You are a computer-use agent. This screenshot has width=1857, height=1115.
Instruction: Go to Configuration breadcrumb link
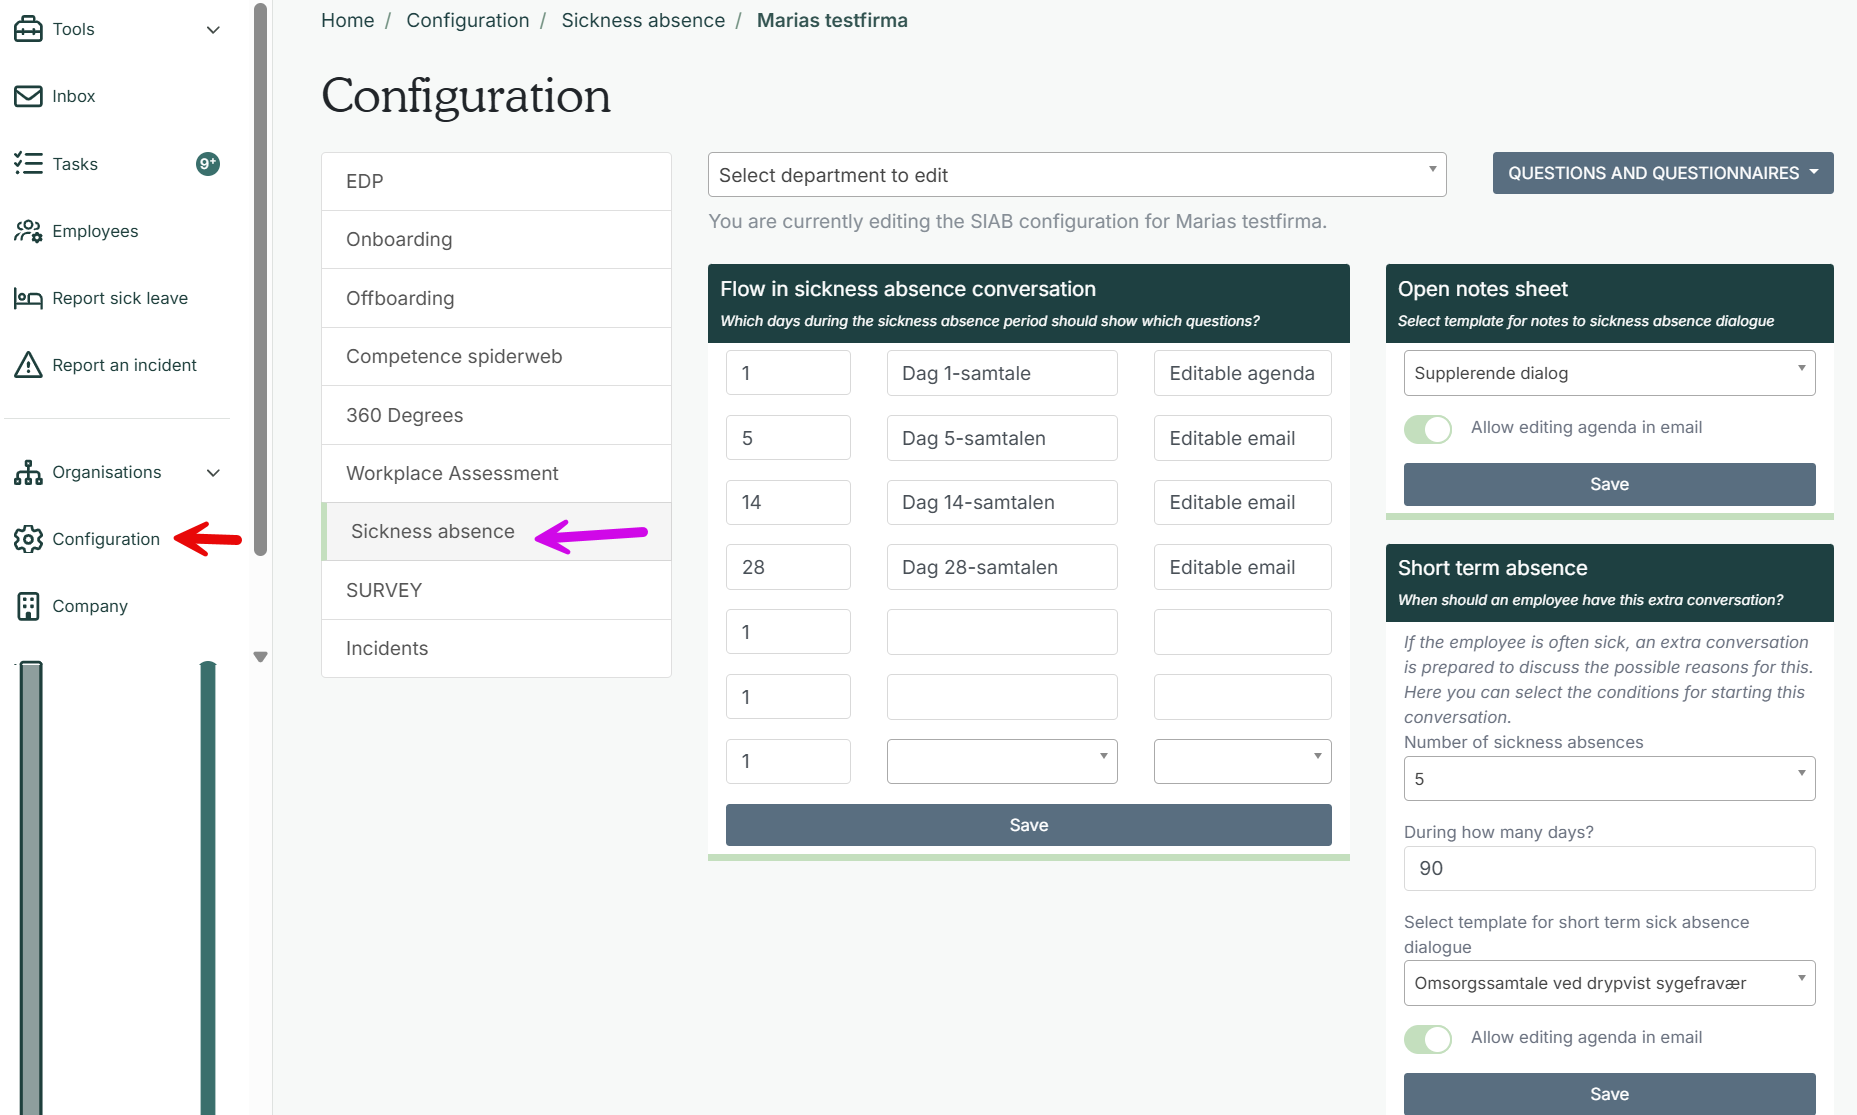tap(467, 20)
